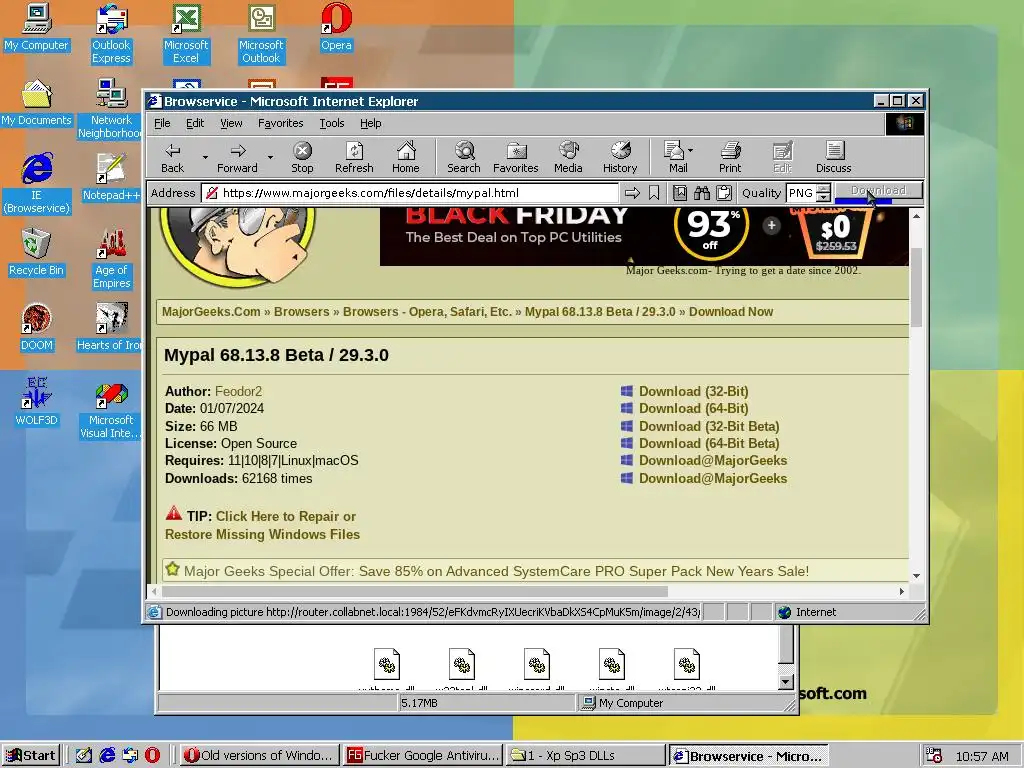The width and height of the screenshot is (1024, 768).
Task: Click the Quality spinner up arrow
Action: point(824,189)
